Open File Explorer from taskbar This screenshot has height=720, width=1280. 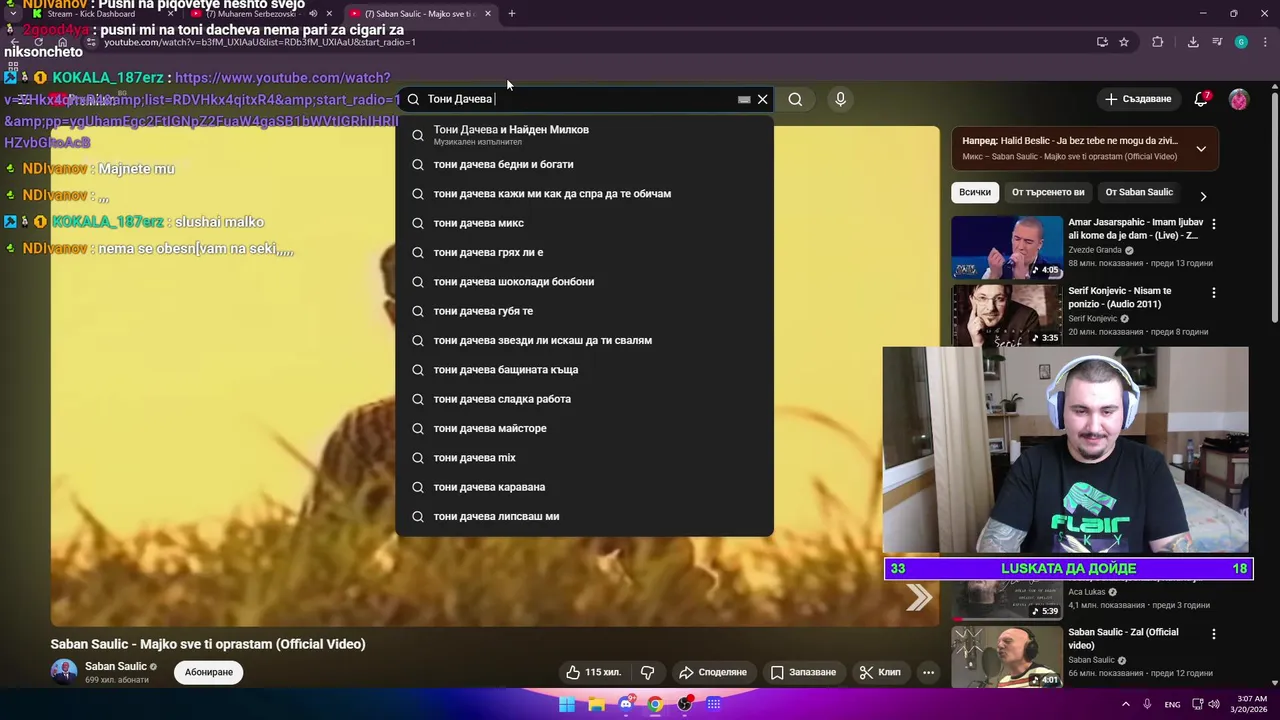597,704
